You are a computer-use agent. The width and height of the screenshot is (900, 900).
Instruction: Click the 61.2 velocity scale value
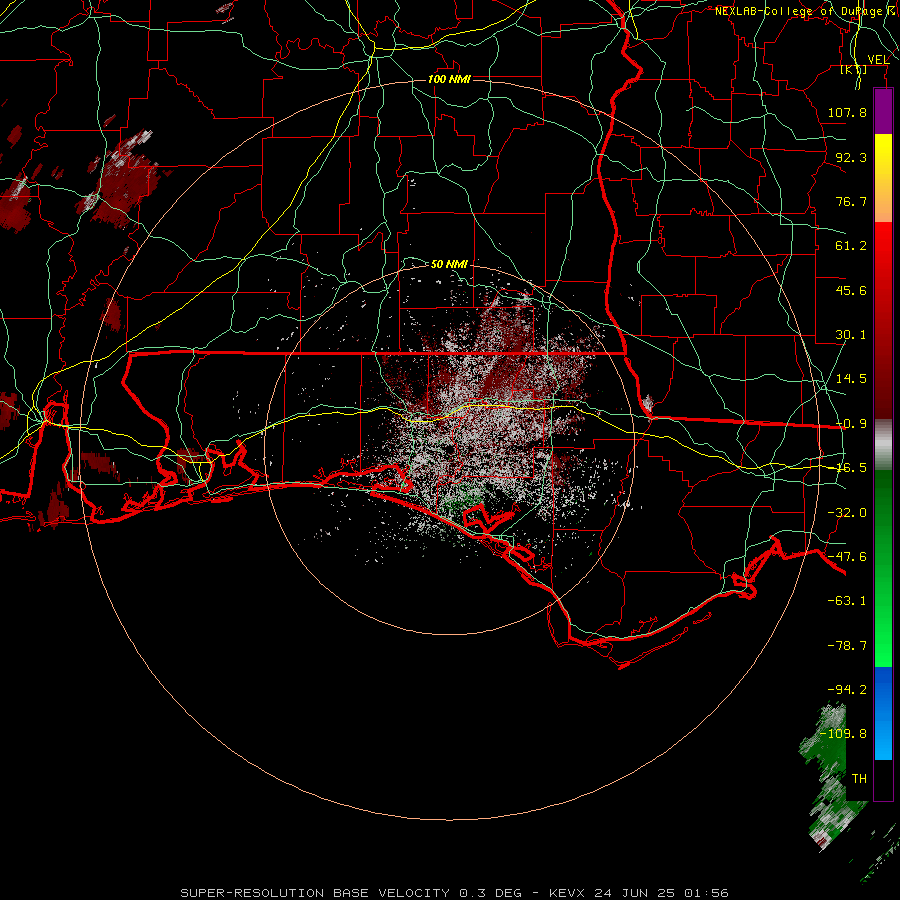pos(851,246)
